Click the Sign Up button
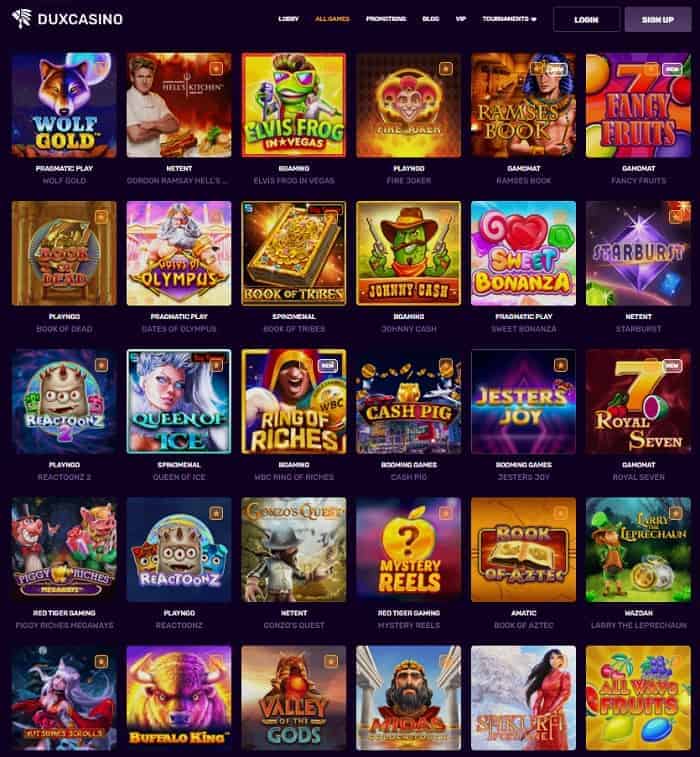This screenshot has height=757, width=700. point(658,20)
